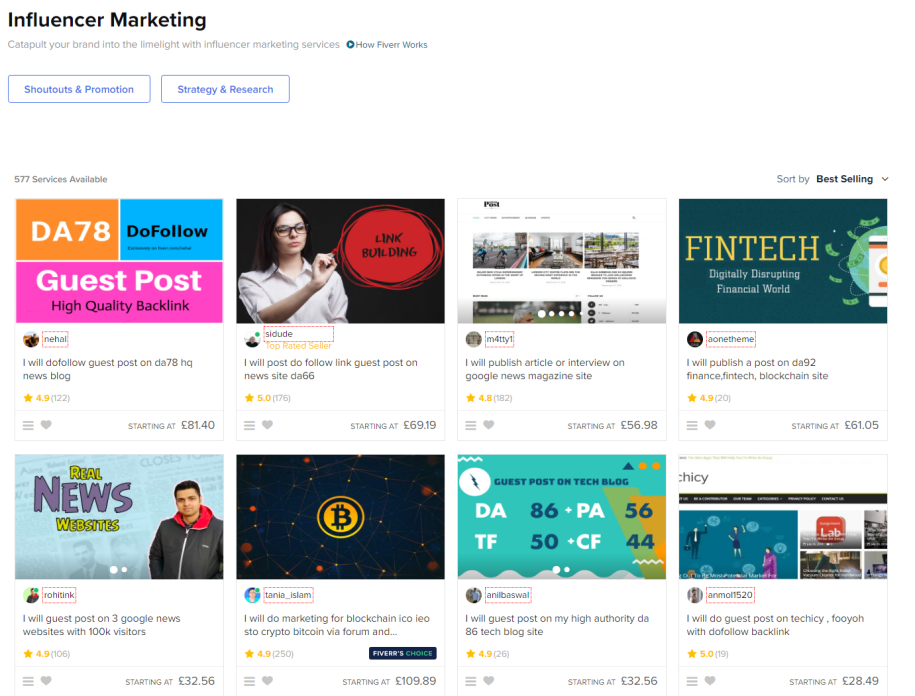This screenshot has width=915, height=696.
Task: Open seller nehal's username link
Action: 55,339
